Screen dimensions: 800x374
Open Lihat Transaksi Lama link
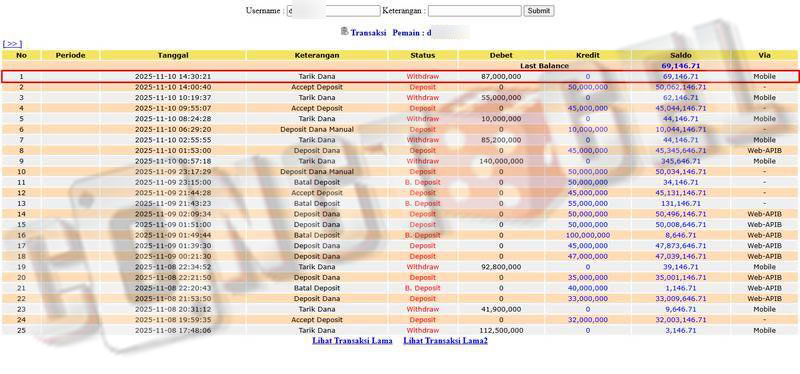352,341
